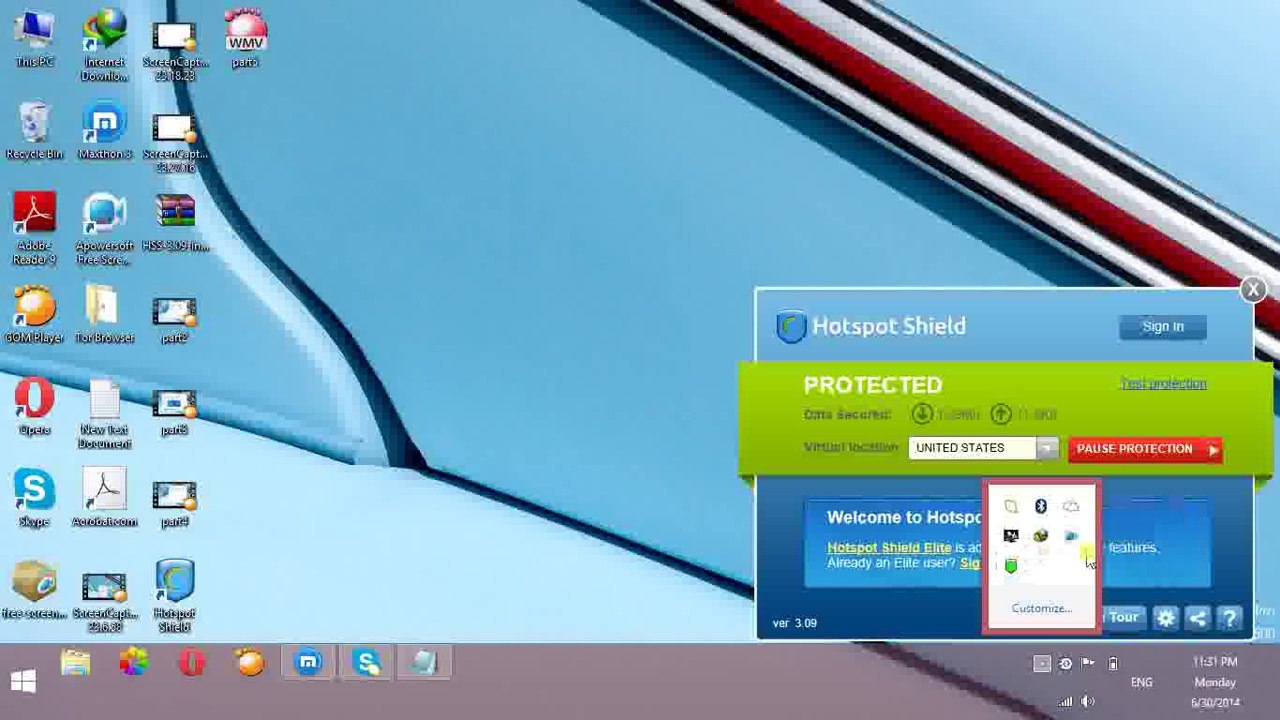Click the Hotspot Shield share icon
Image resolution: width=1280 pixels, height=720 pixels.
(x=1197, y=618)
